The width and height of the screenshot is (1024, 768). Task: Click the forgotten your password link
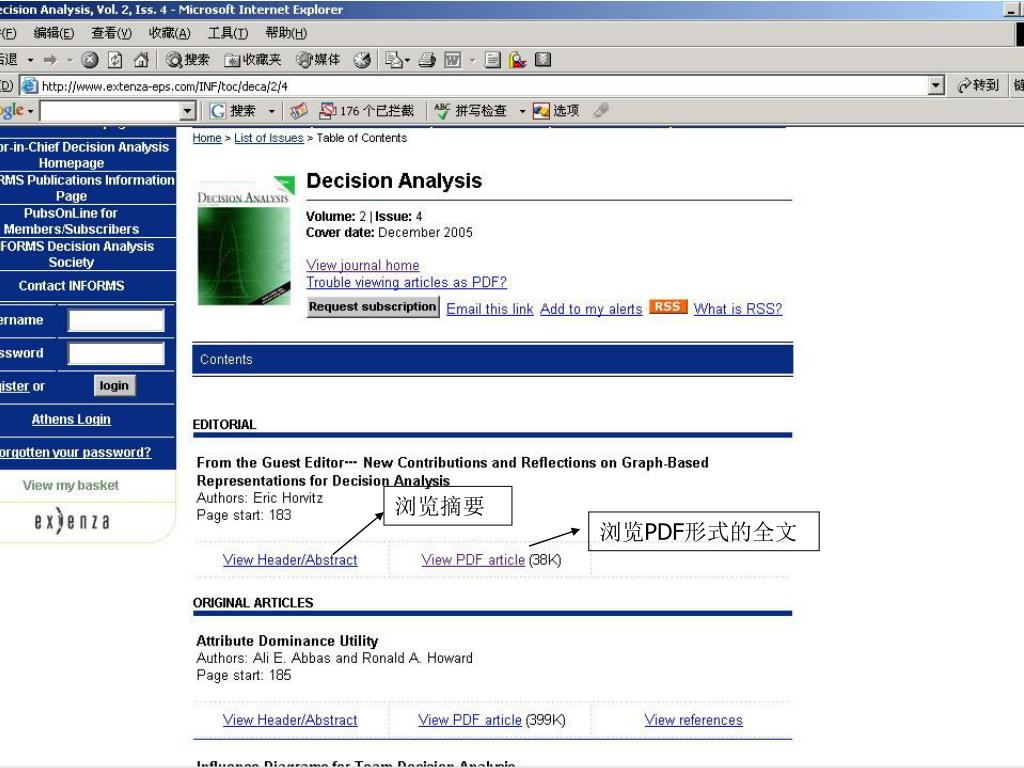(75, 452)
